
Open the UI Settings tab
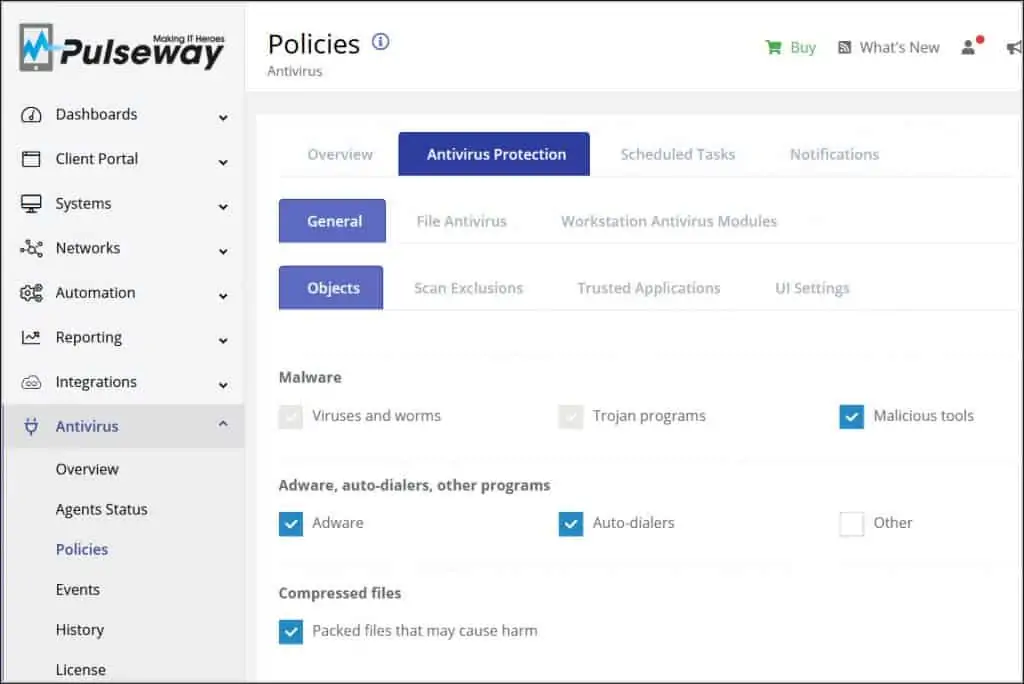tap(812, 287)
